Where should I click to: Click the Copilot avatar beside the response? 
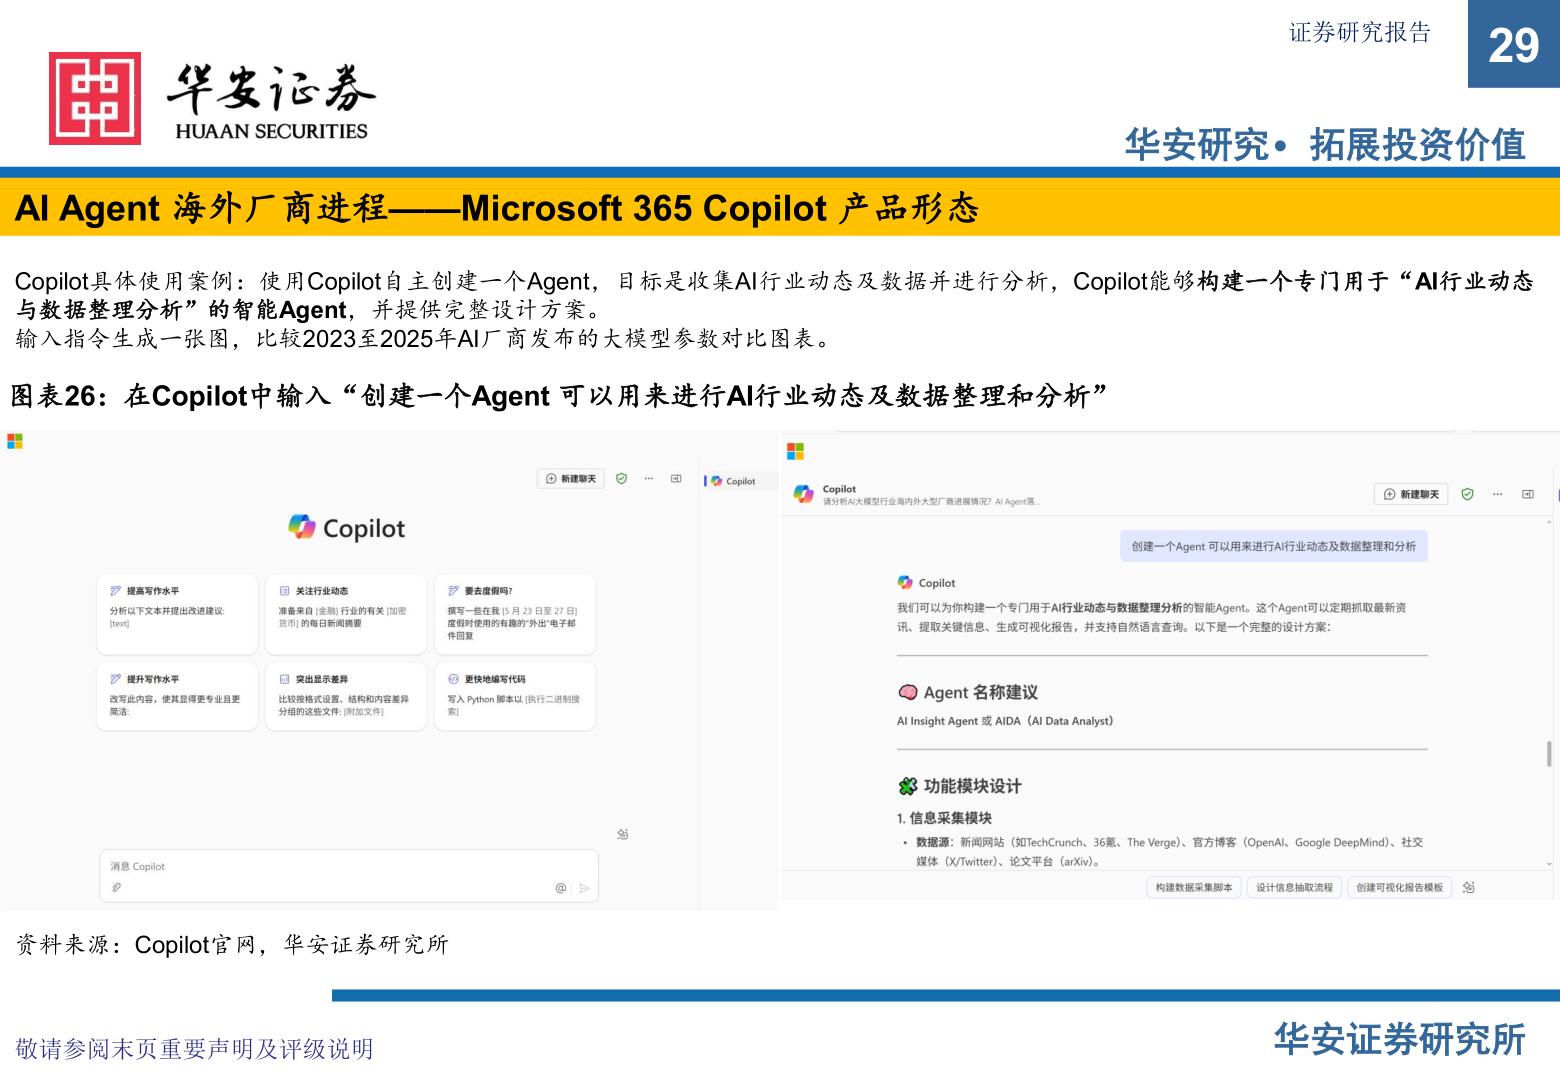click(x=905, y=582)
